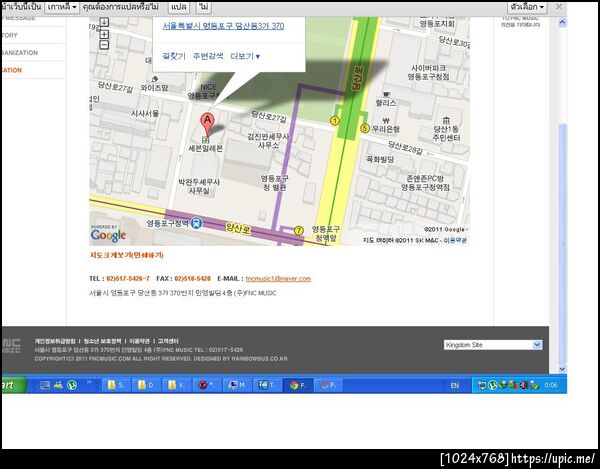Image resolution: width=600 pixels, height=469 pixels.
Task: Open the ตัวเลือก options dropdown
Action: [x=527, y=7]
